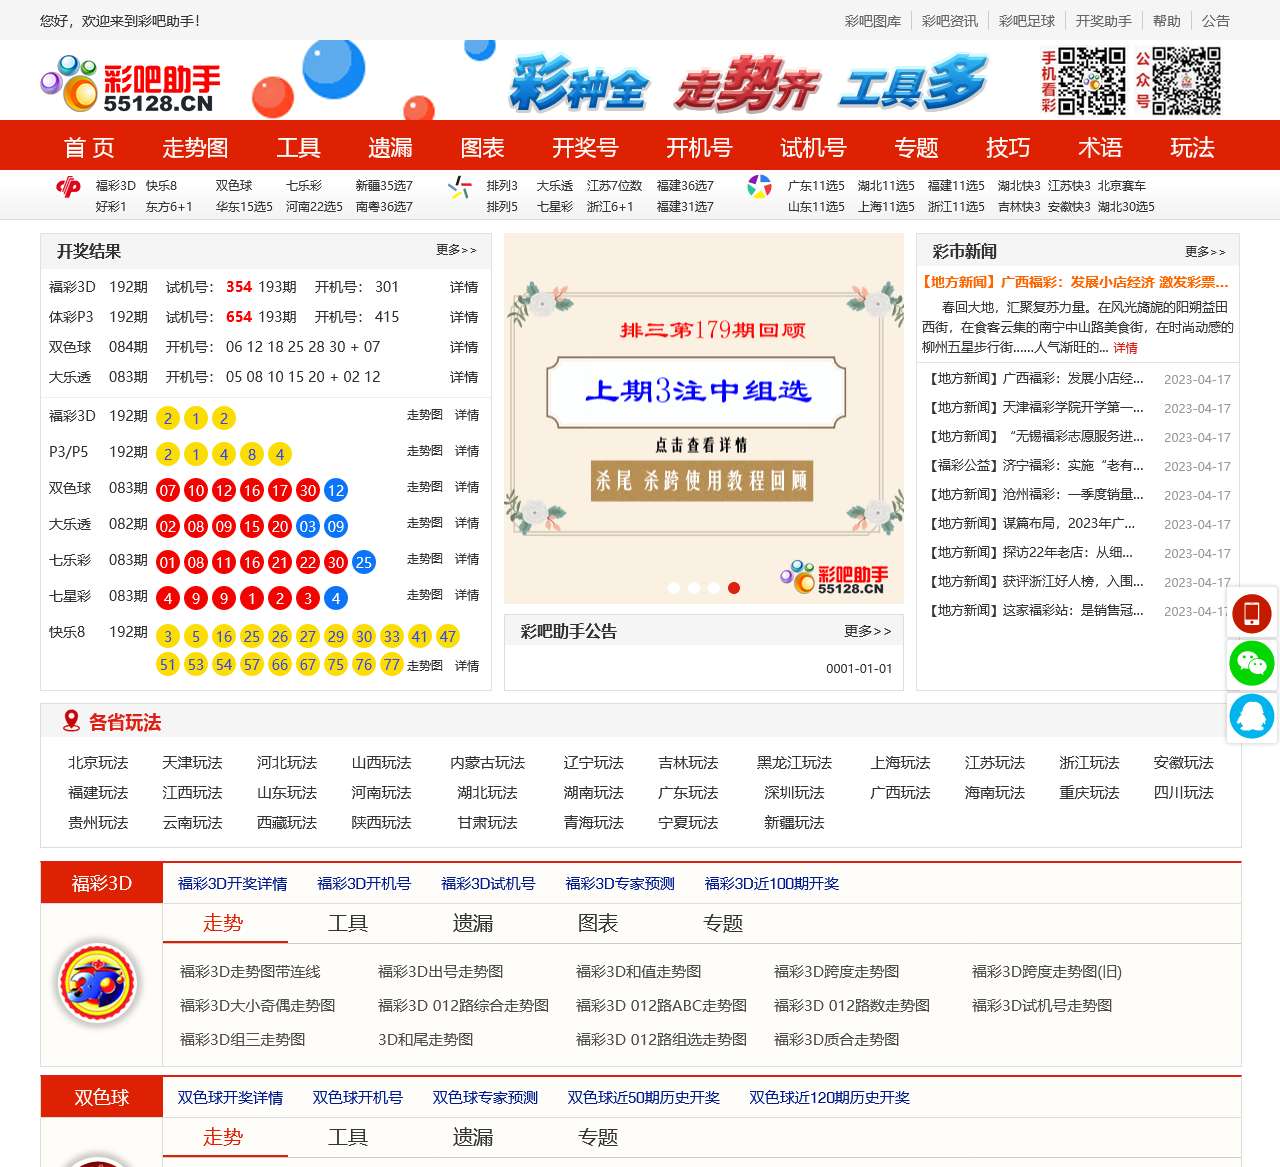
Task: Click the colorful star high-frequency lottery icon
Action: click(x=760, y=186)
